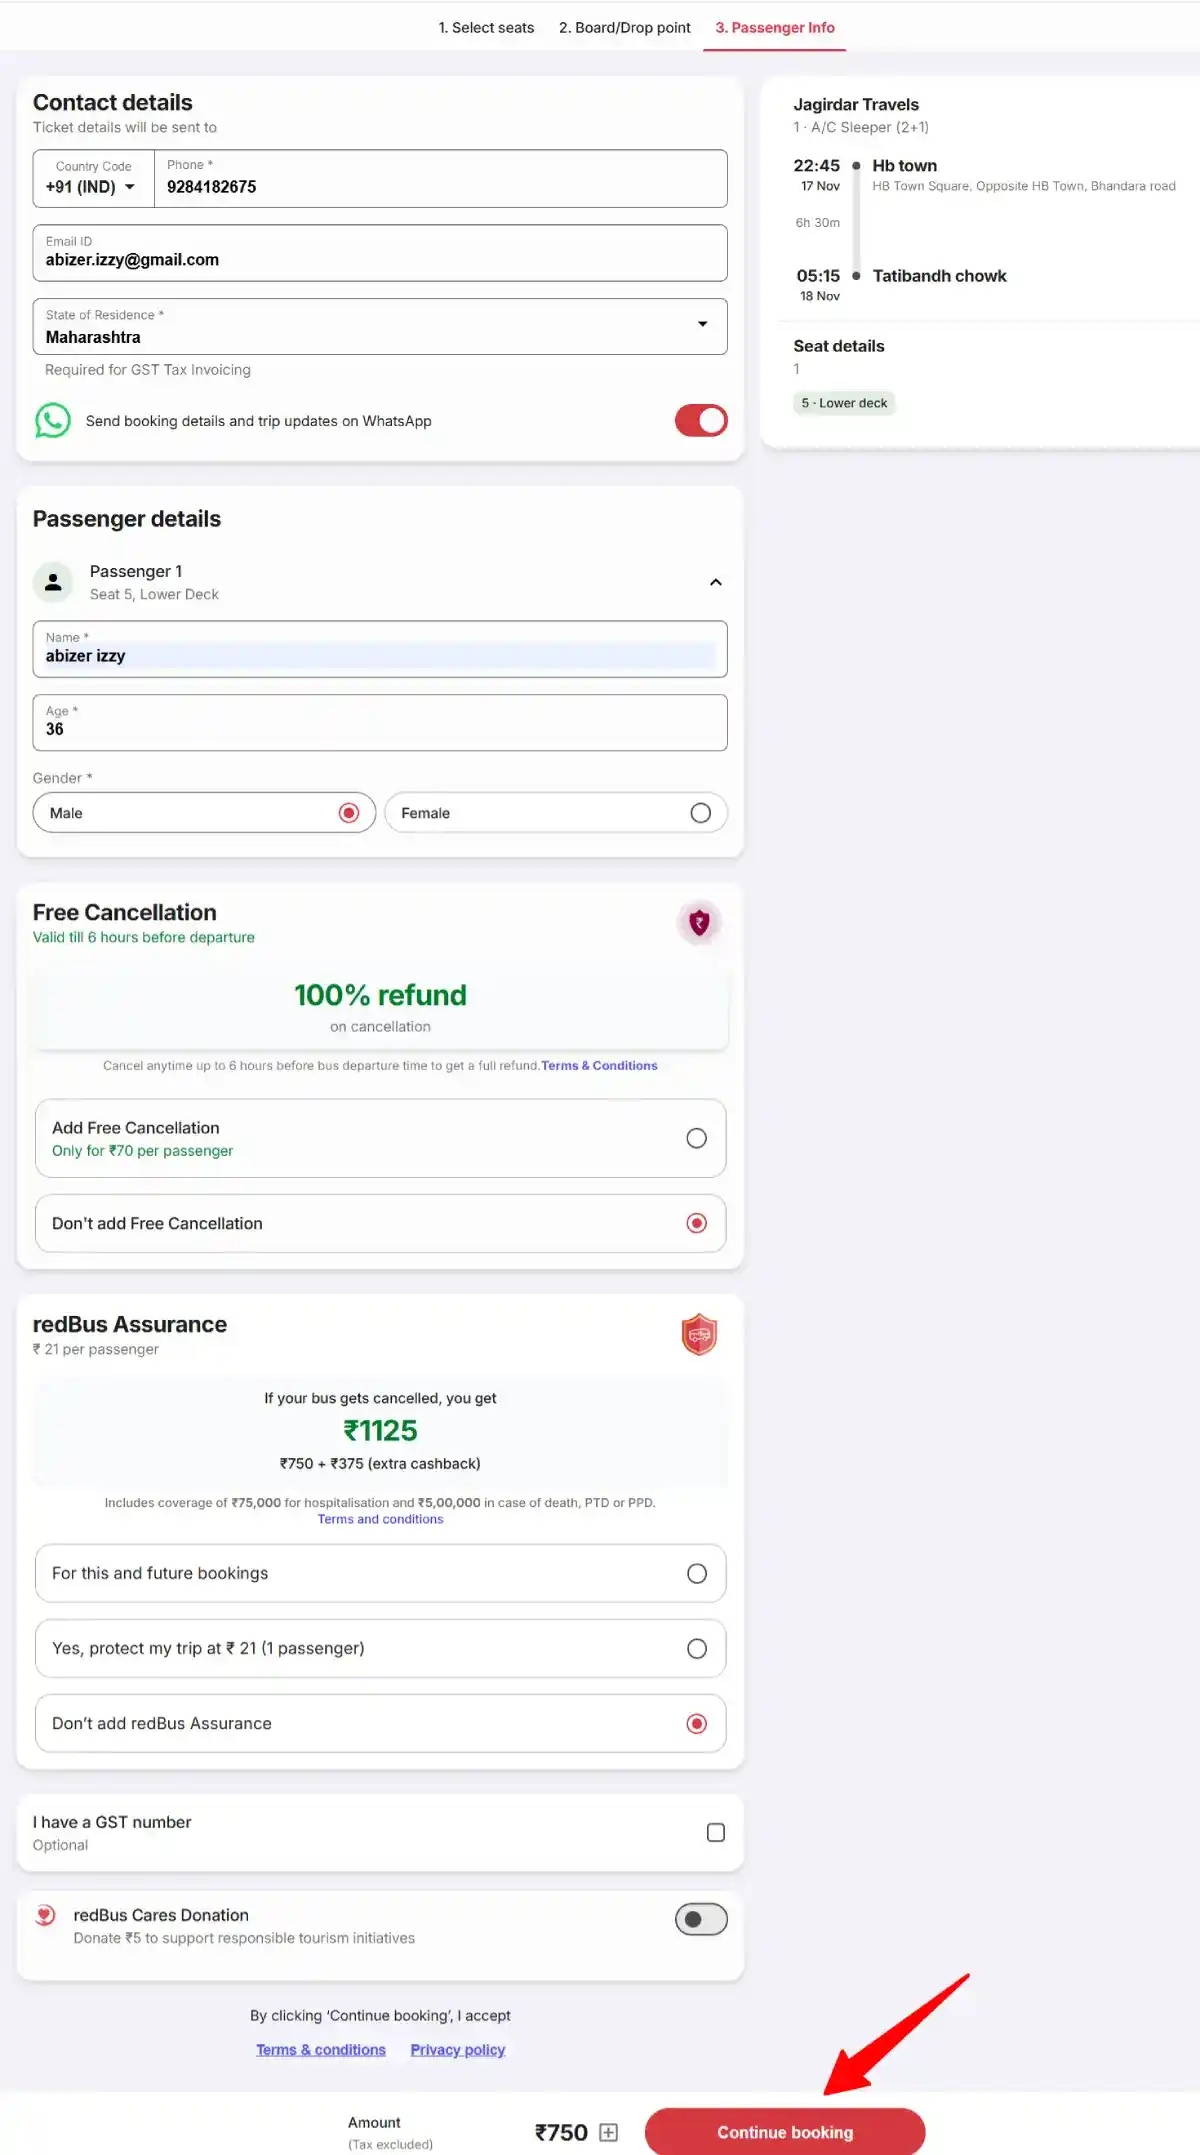Enable the redBus Cares Donation toggle

point(699,1919)
